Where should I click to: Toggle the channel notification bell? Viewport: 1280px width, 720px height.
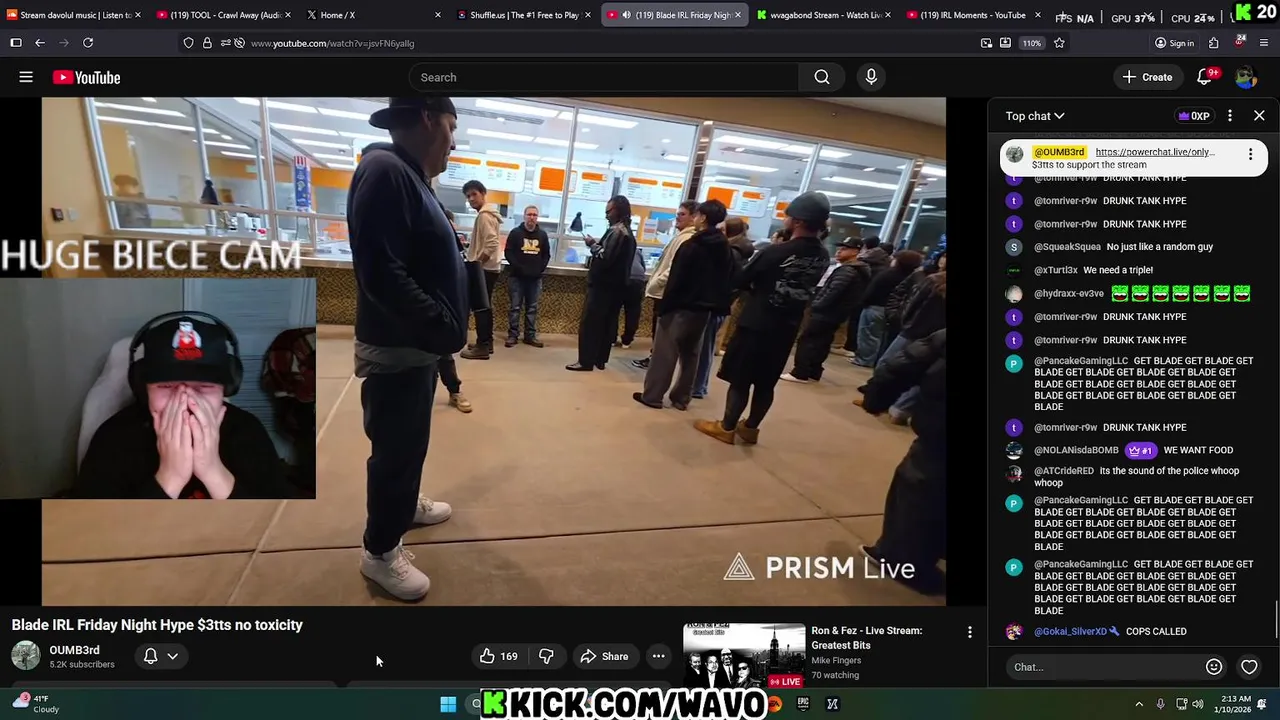150,657
